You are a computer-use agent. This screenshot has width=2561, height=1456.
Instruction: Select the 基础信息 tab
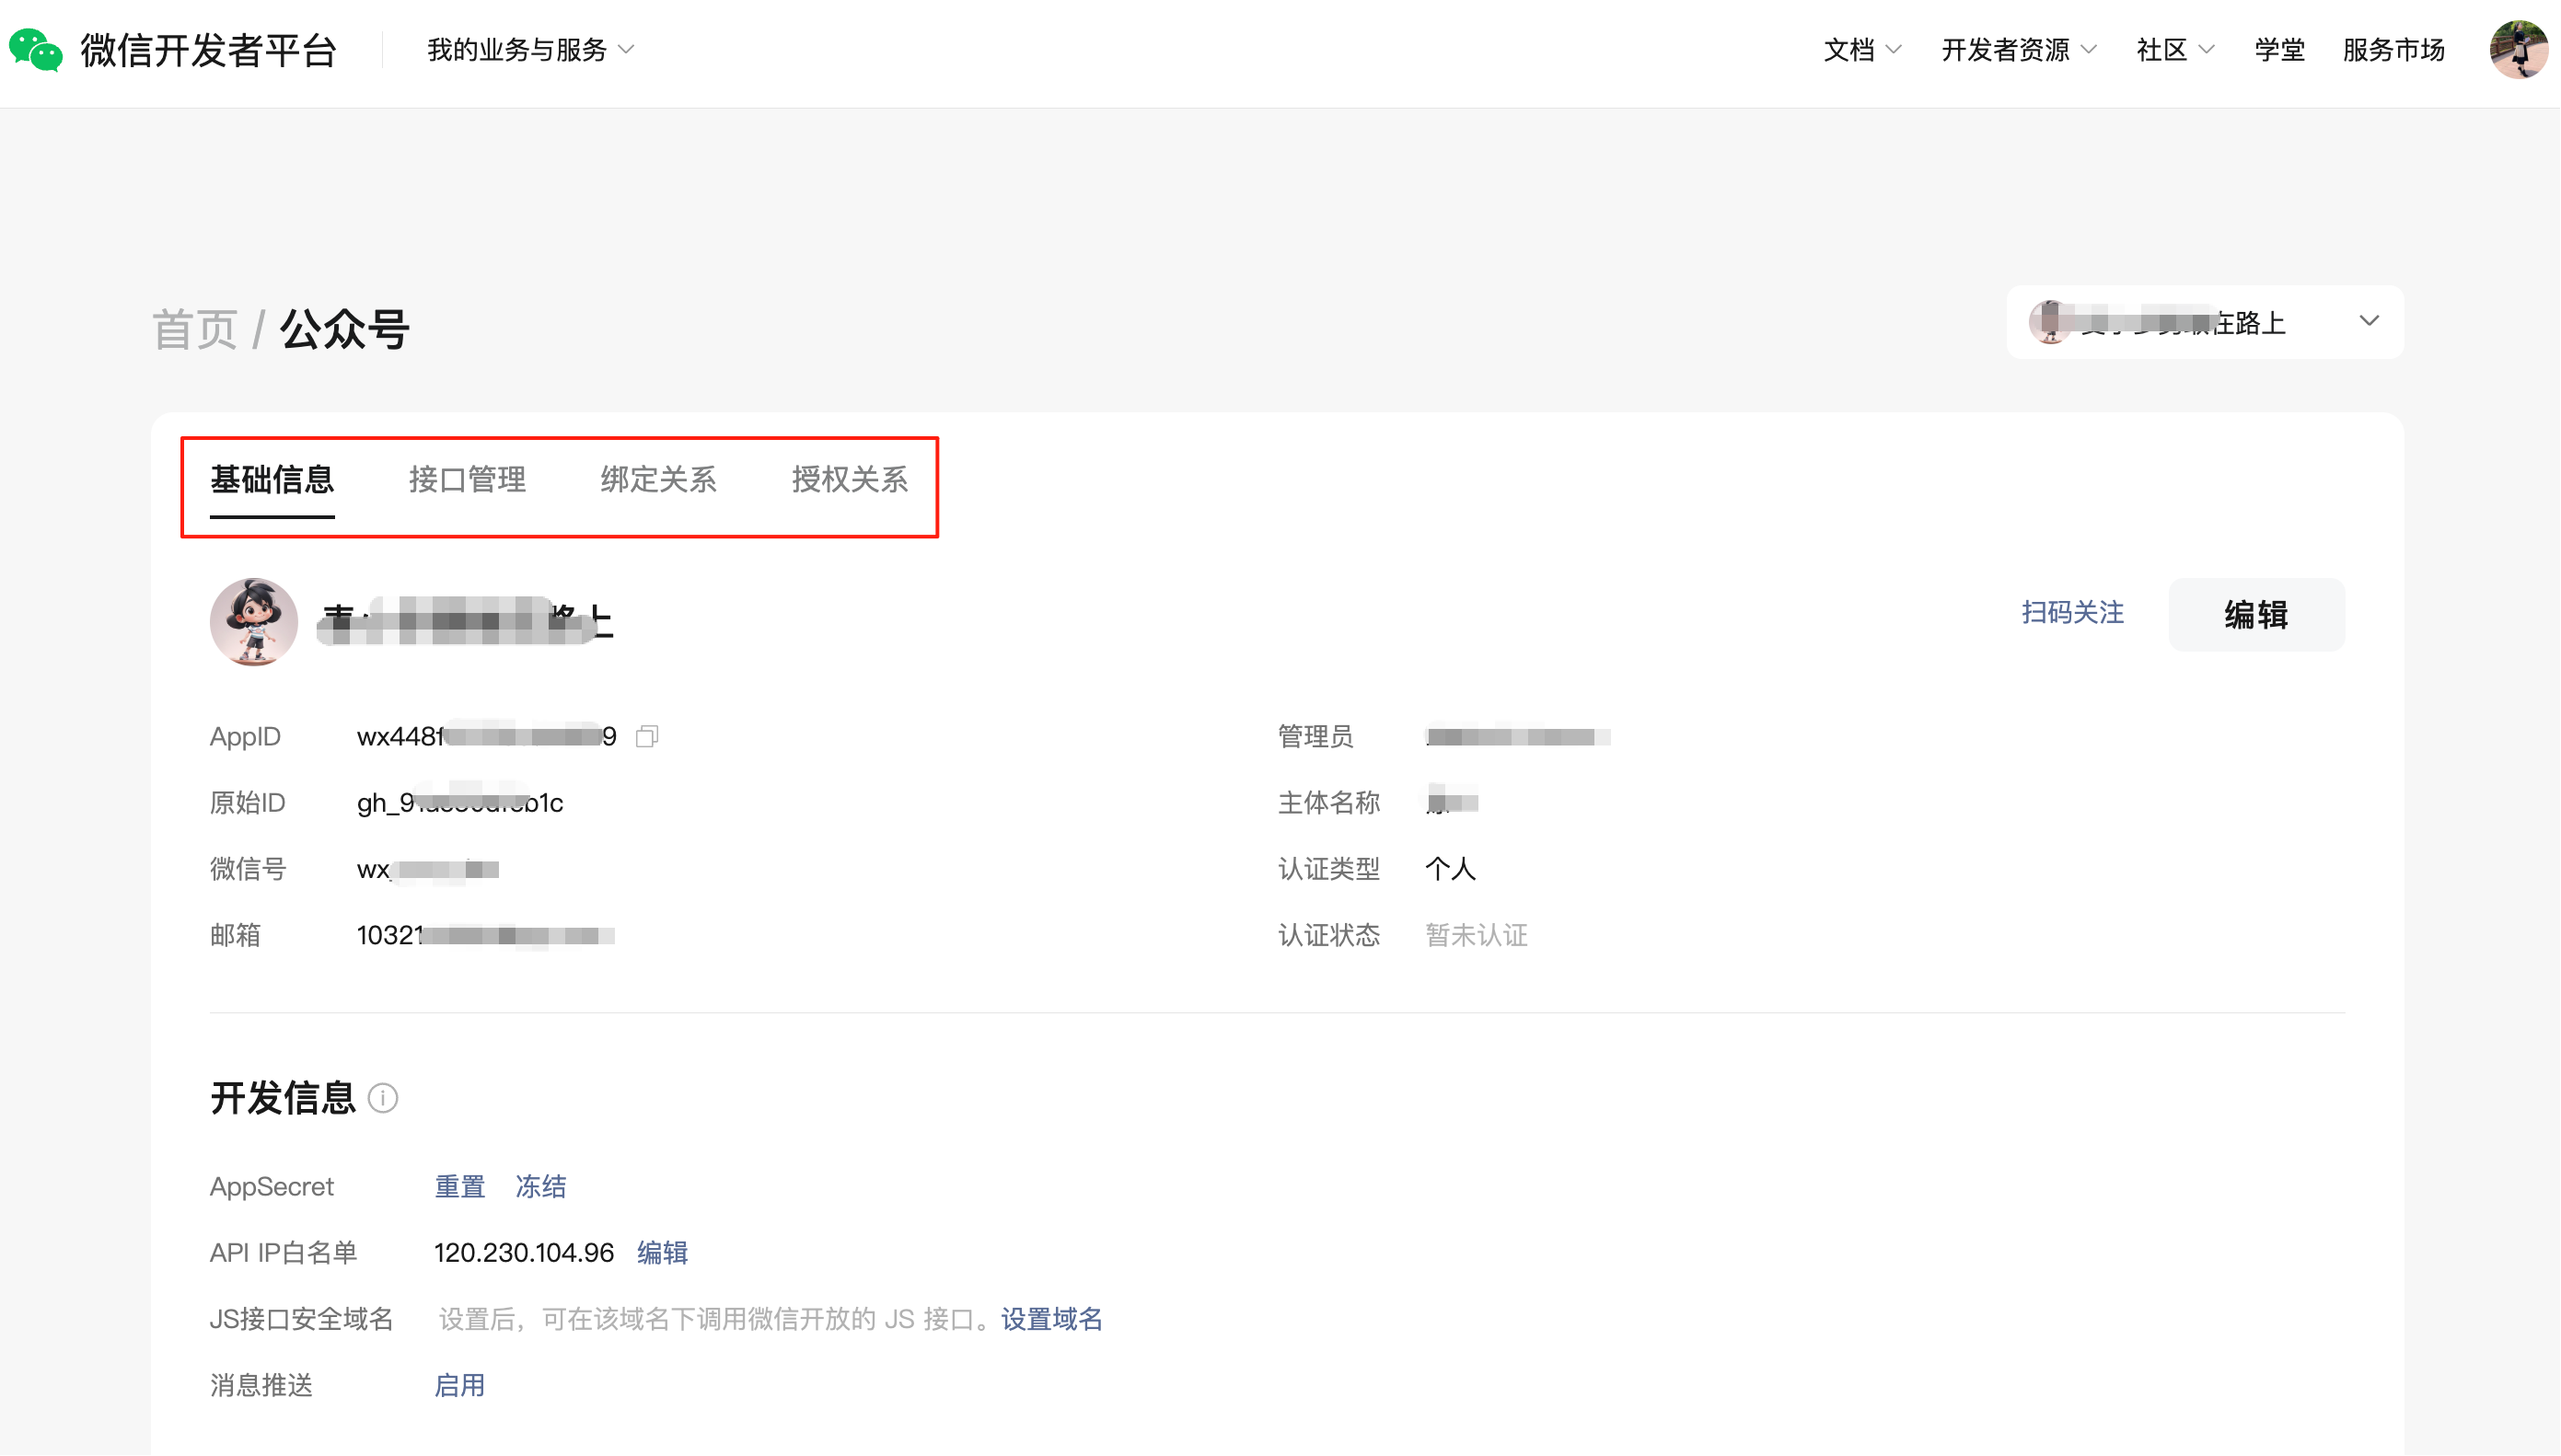tap(272, 480)
